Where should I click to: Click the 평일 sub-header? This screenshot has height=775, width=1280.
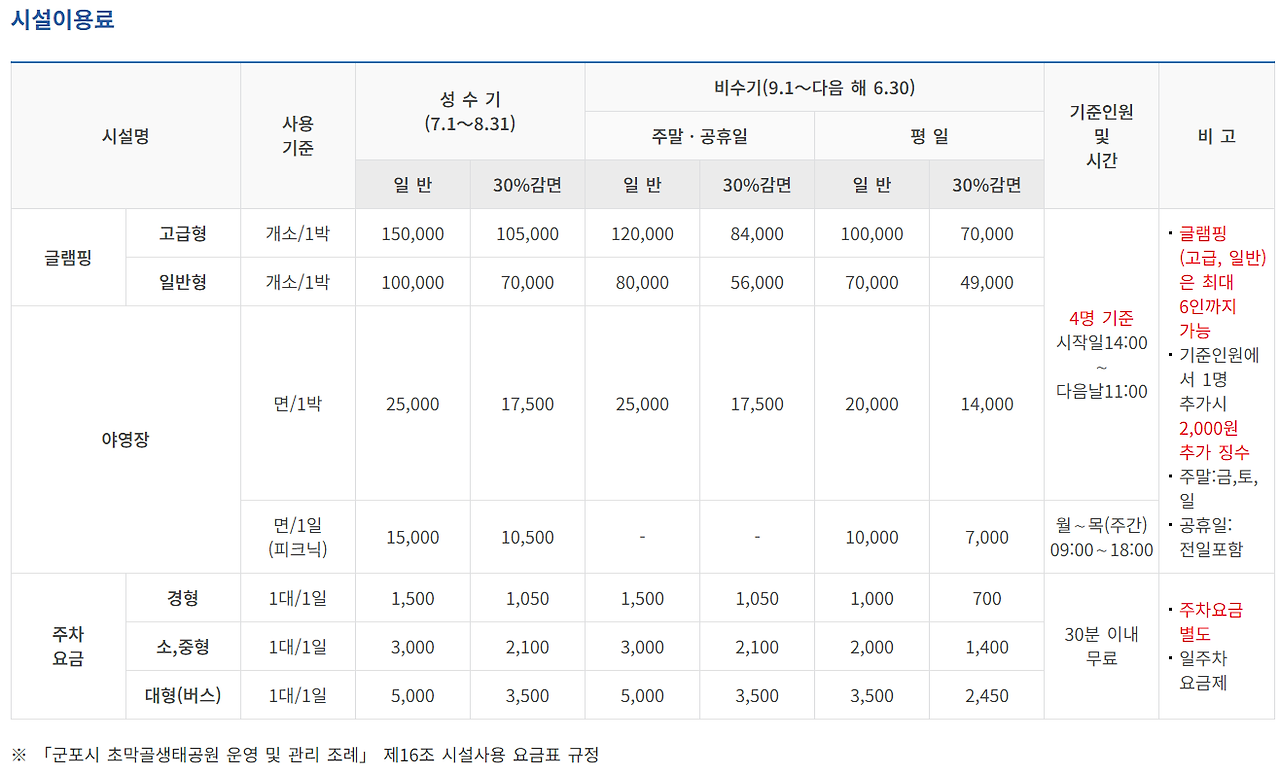click(930, 137)
